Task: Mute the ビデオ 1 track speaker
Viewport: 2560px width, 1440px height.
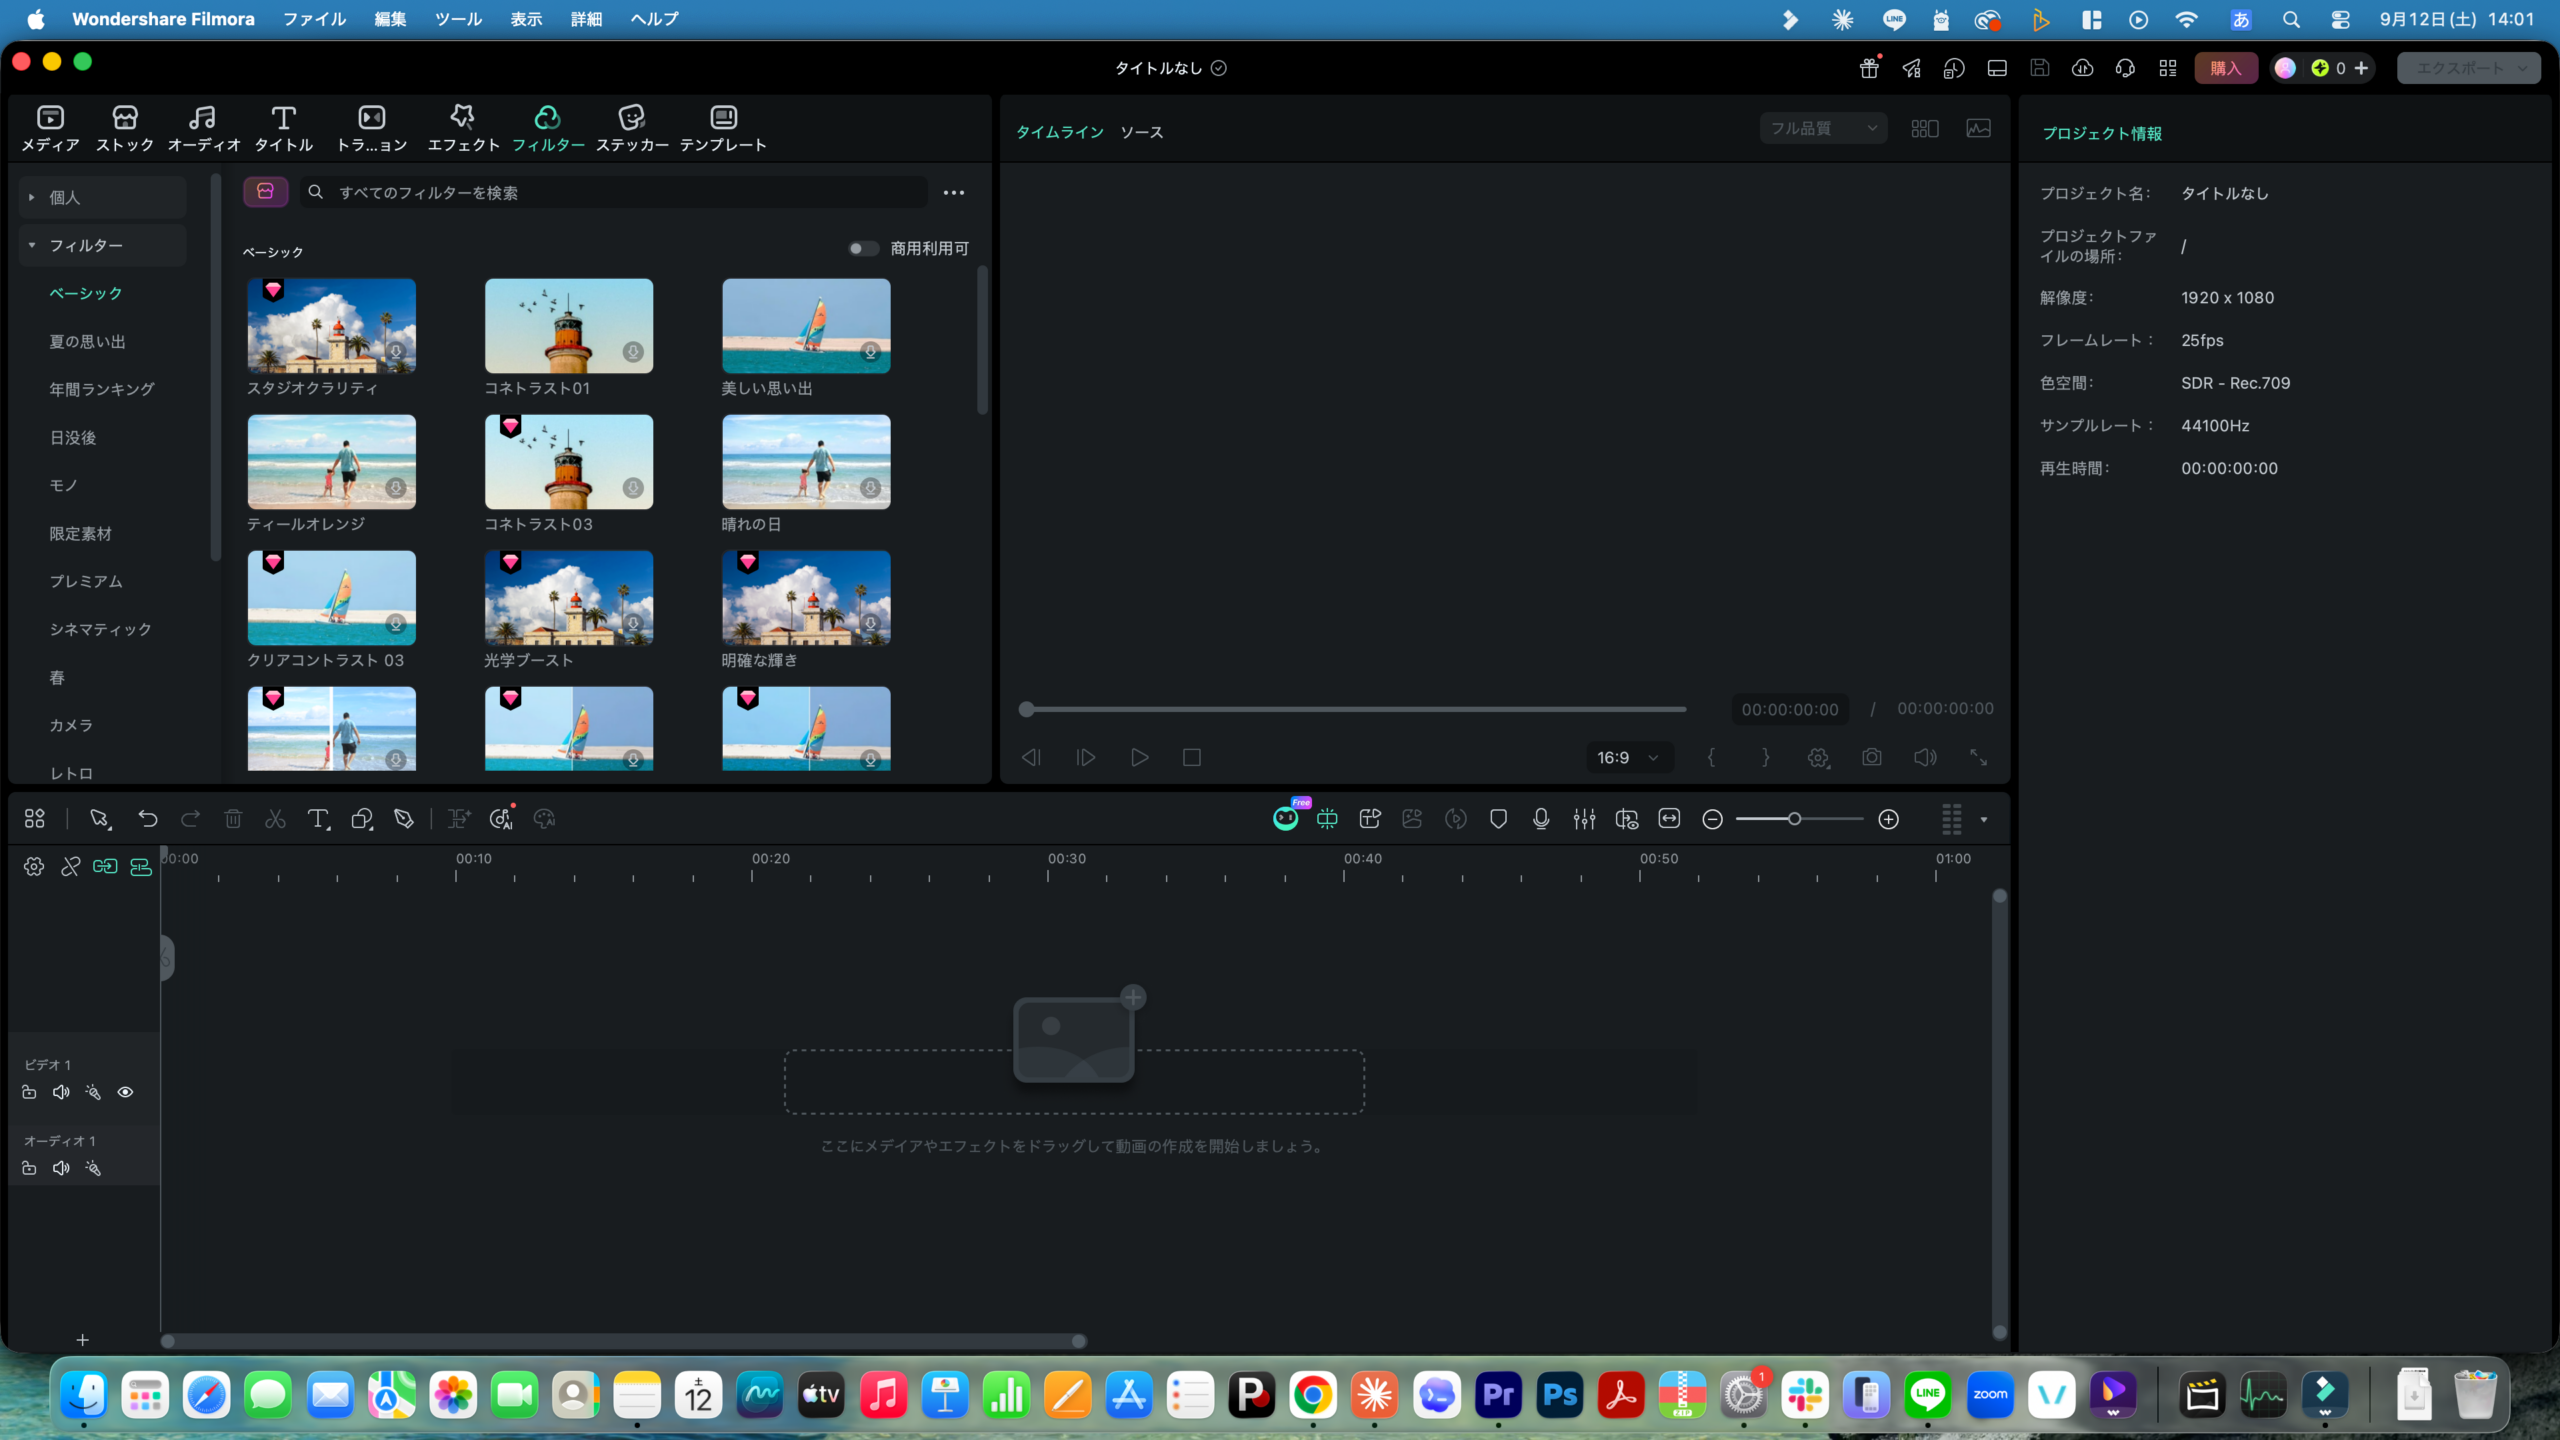Action: tap(61, 1092)
